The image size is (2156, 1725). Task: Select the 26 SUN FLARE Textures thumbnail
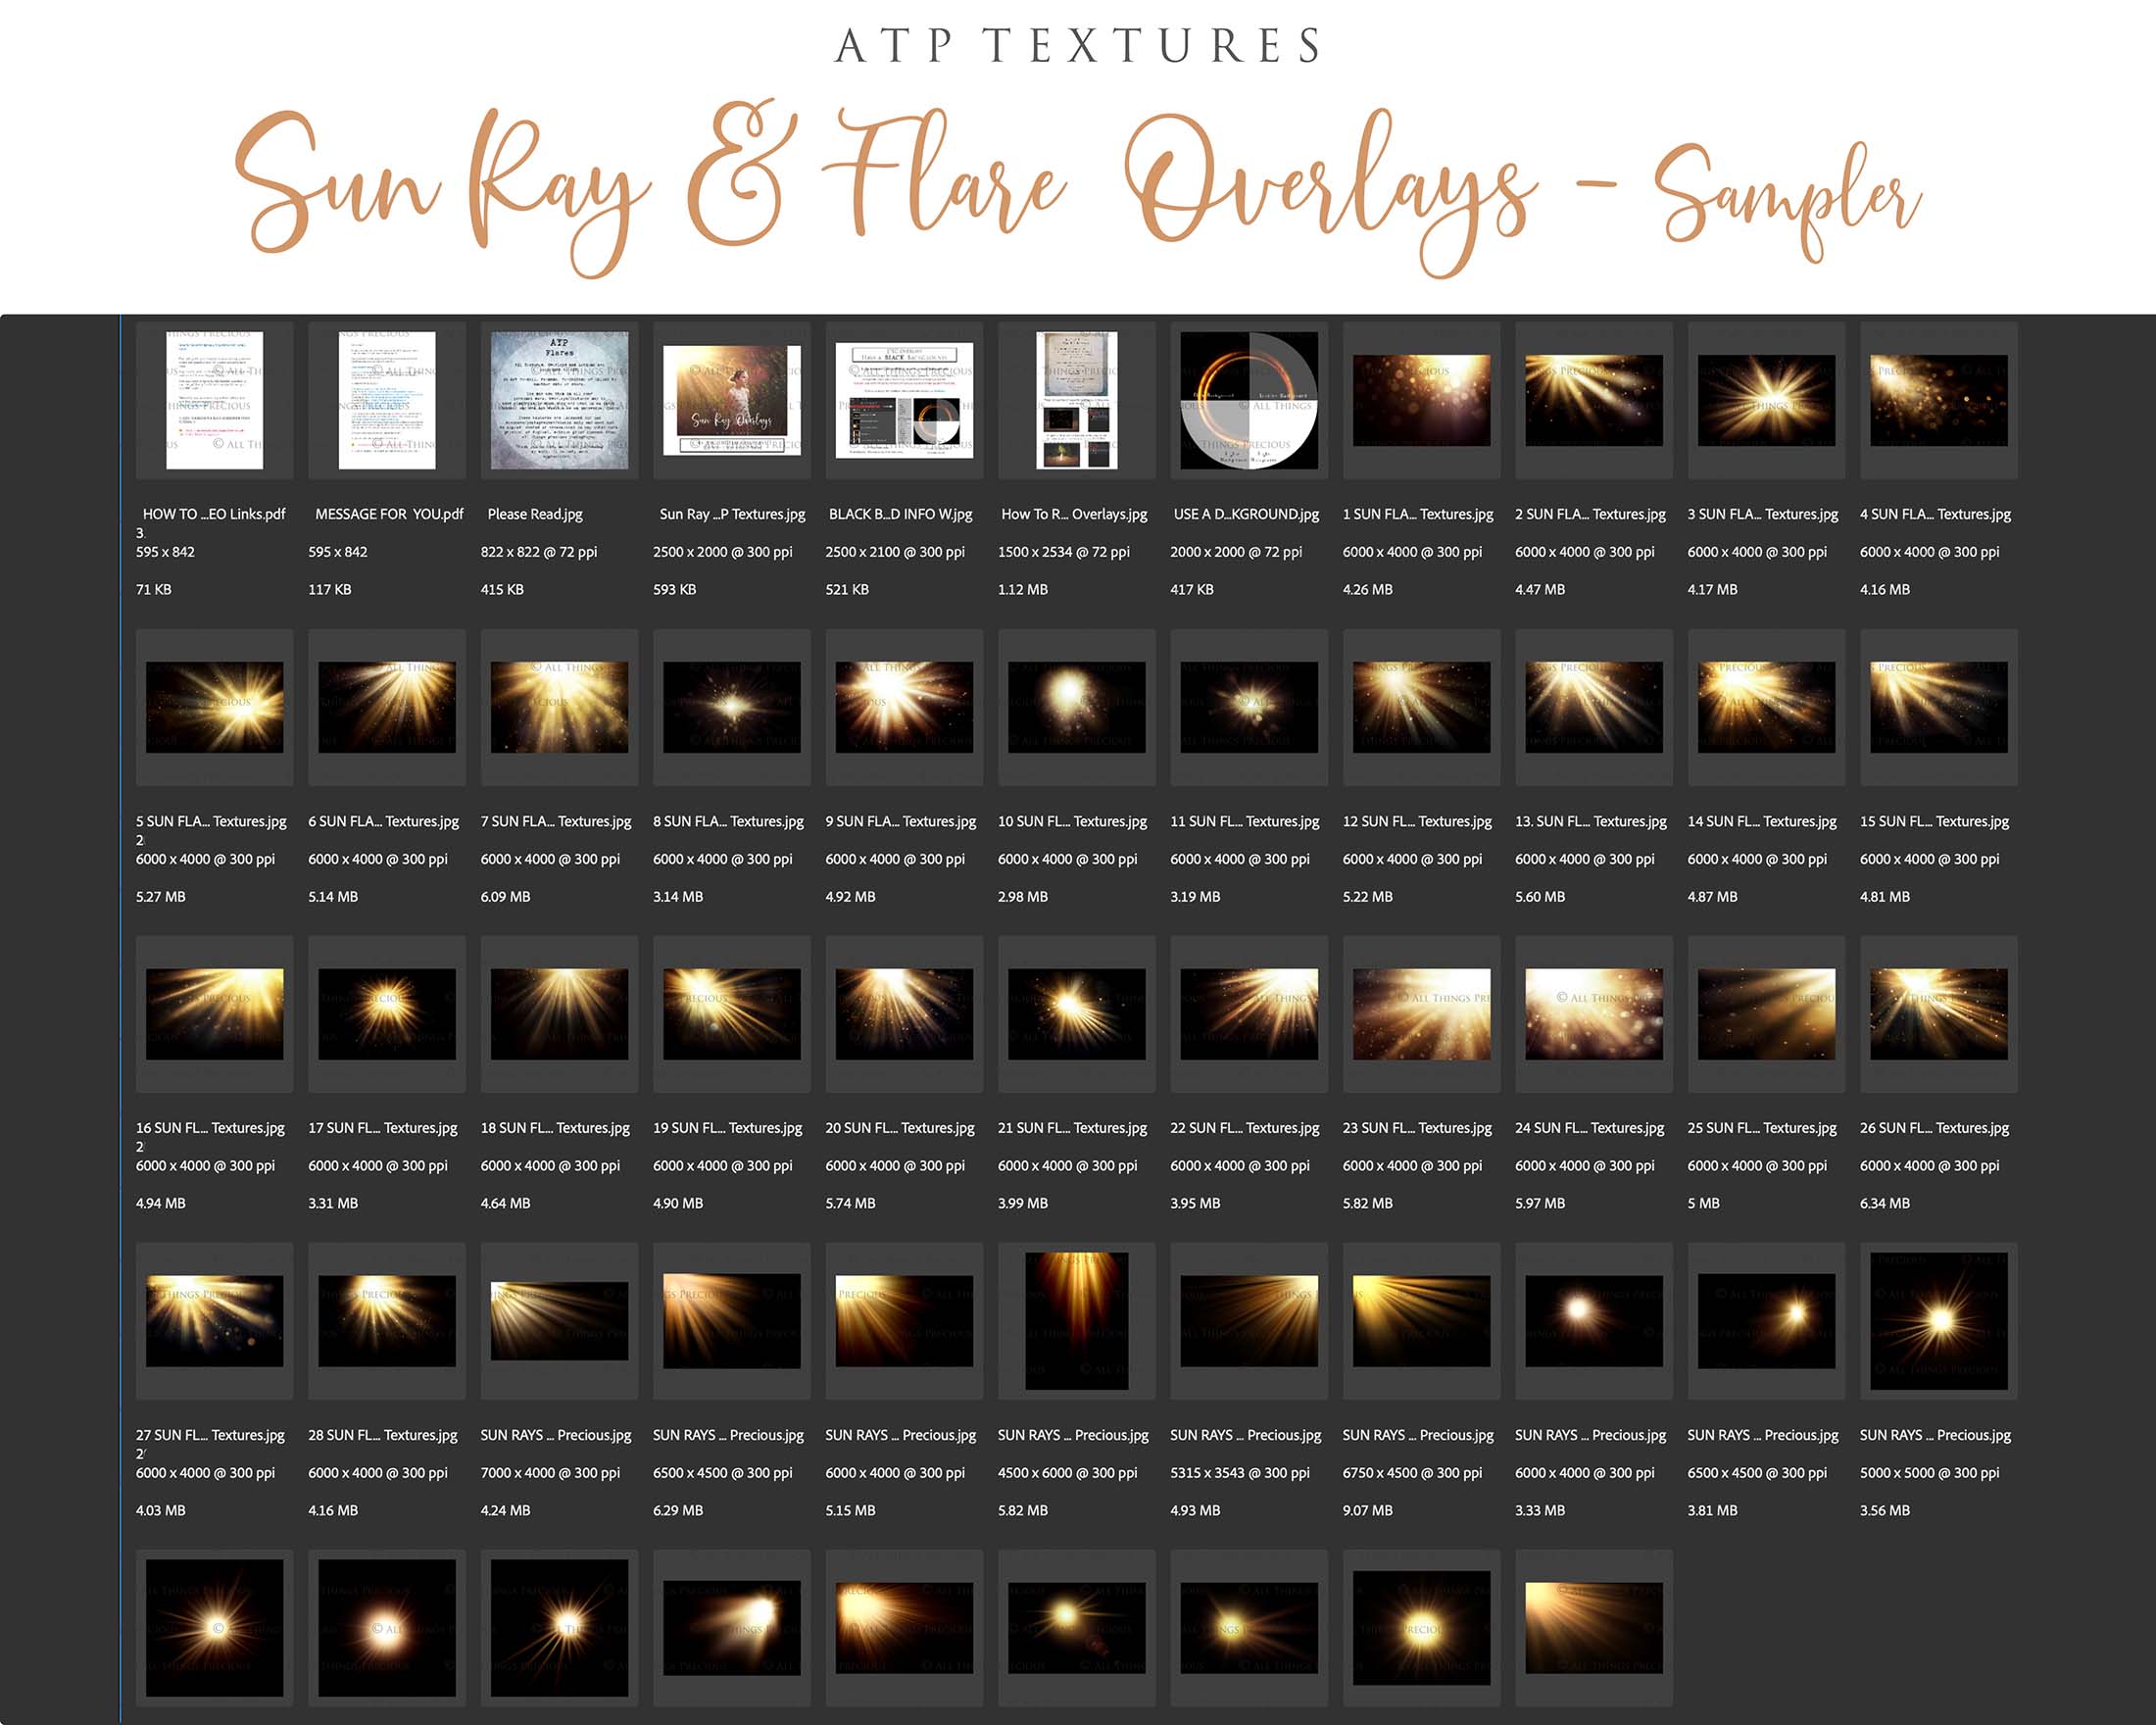click(x=1939, y=1014)
